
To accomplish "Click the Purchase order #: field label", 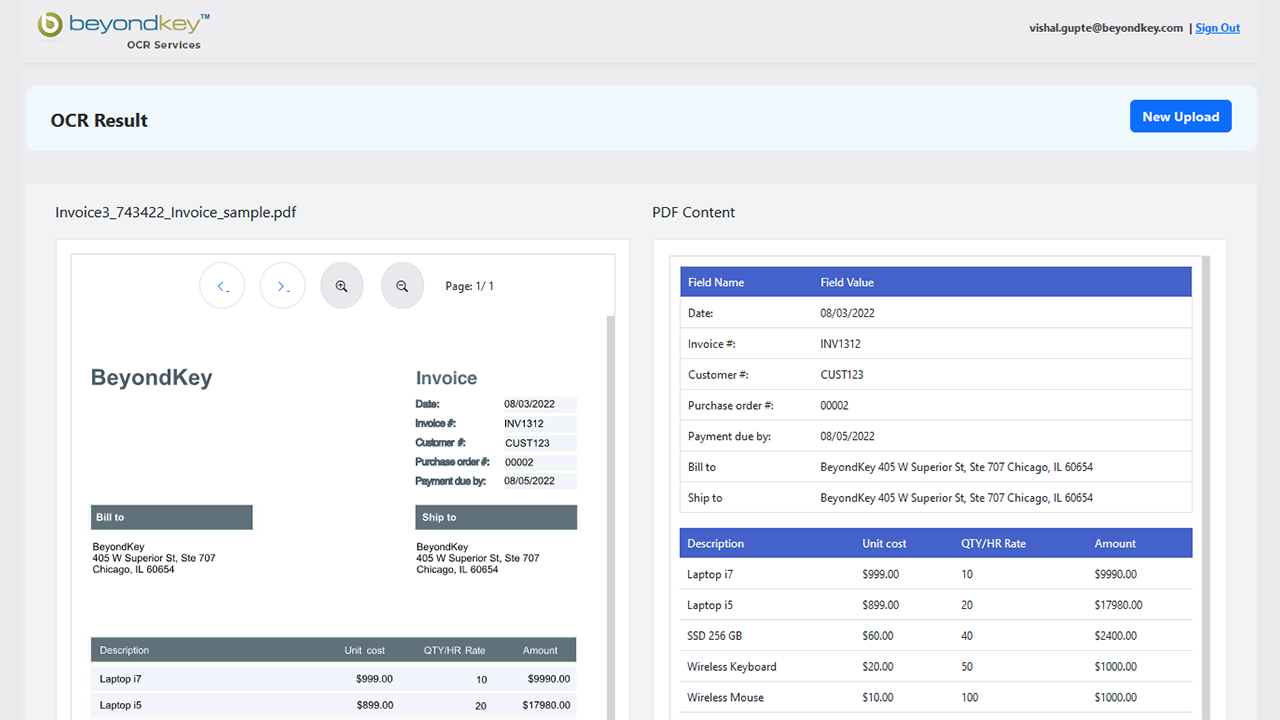I will (x=731, y=406).
